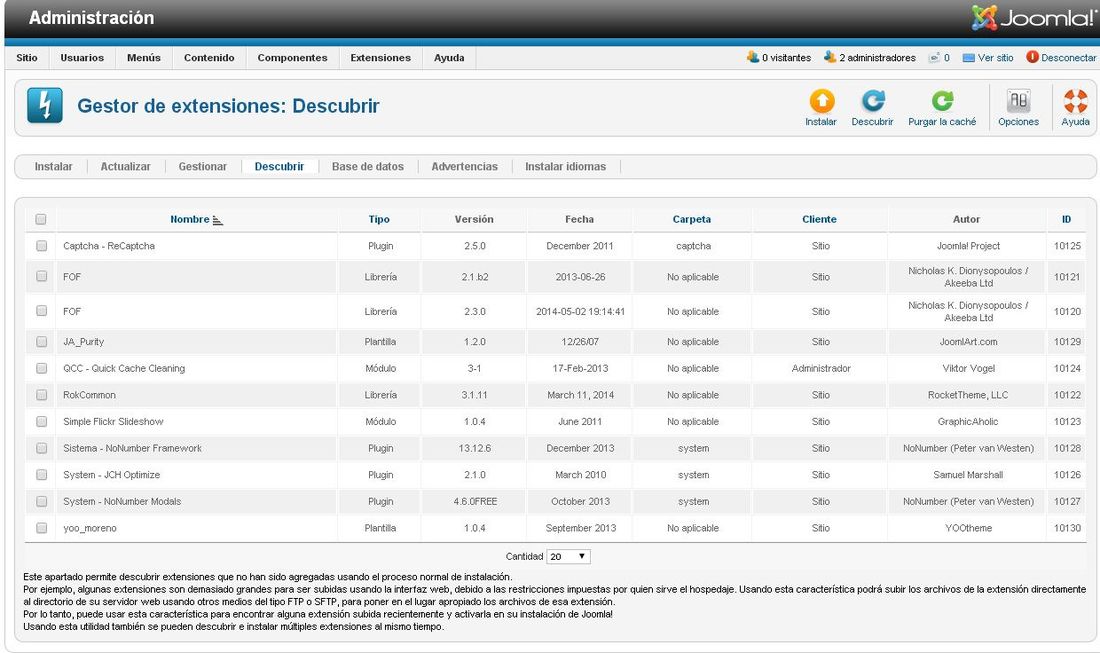Open the Opciones toolbar icon
Viewport: 1100px width, 653px height.
(1018, 101)
